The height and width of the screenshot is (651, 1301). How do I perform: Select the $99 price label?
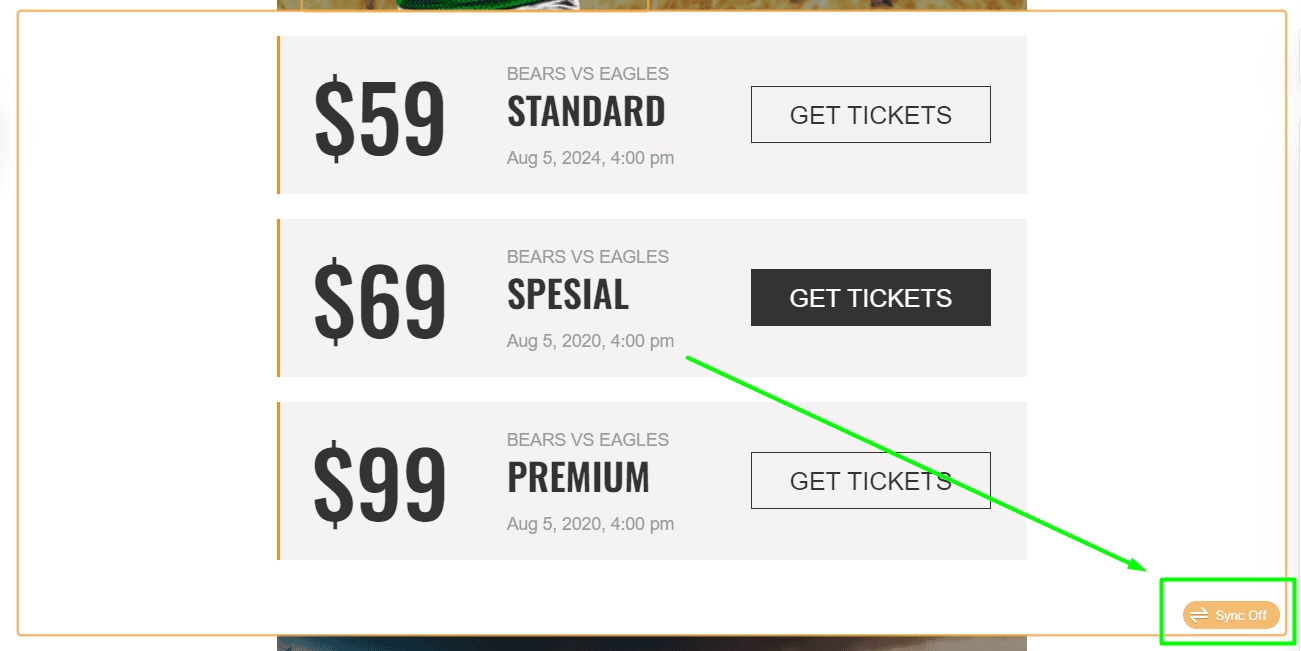[x=379, y=486]
